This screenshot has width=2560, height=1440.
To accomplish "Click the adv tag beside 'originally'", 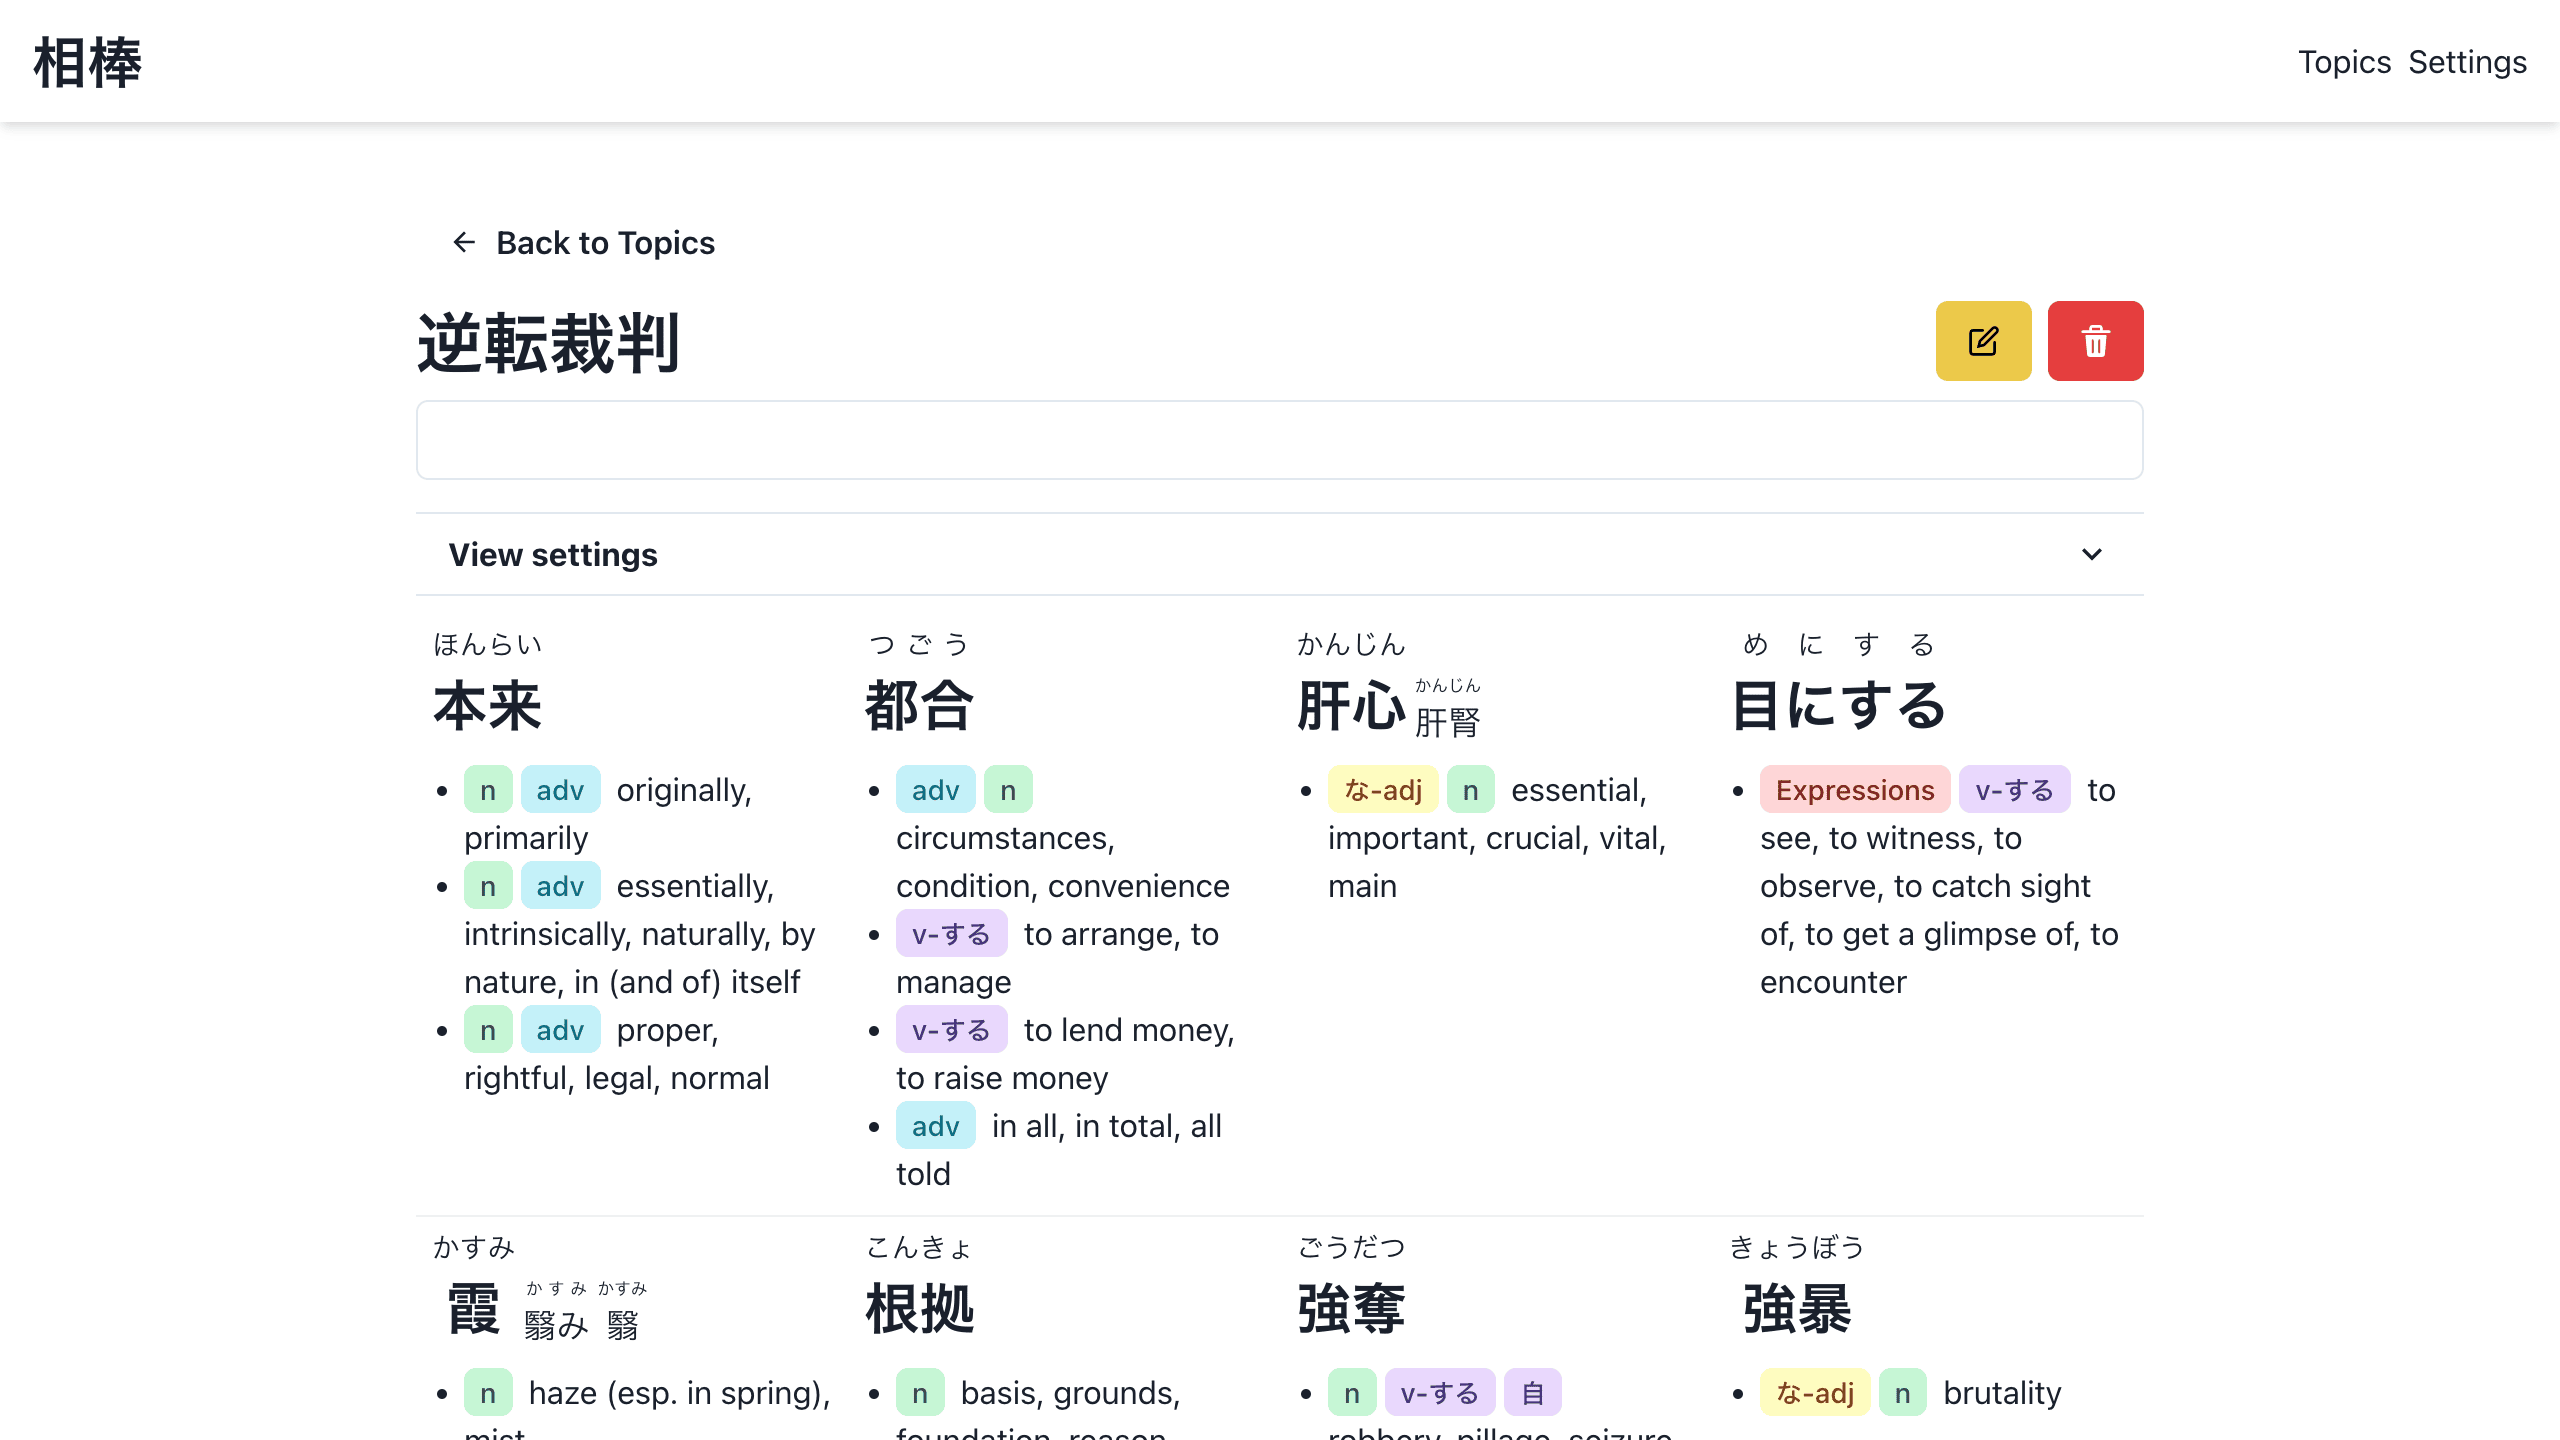I will (x=560, y=789).
